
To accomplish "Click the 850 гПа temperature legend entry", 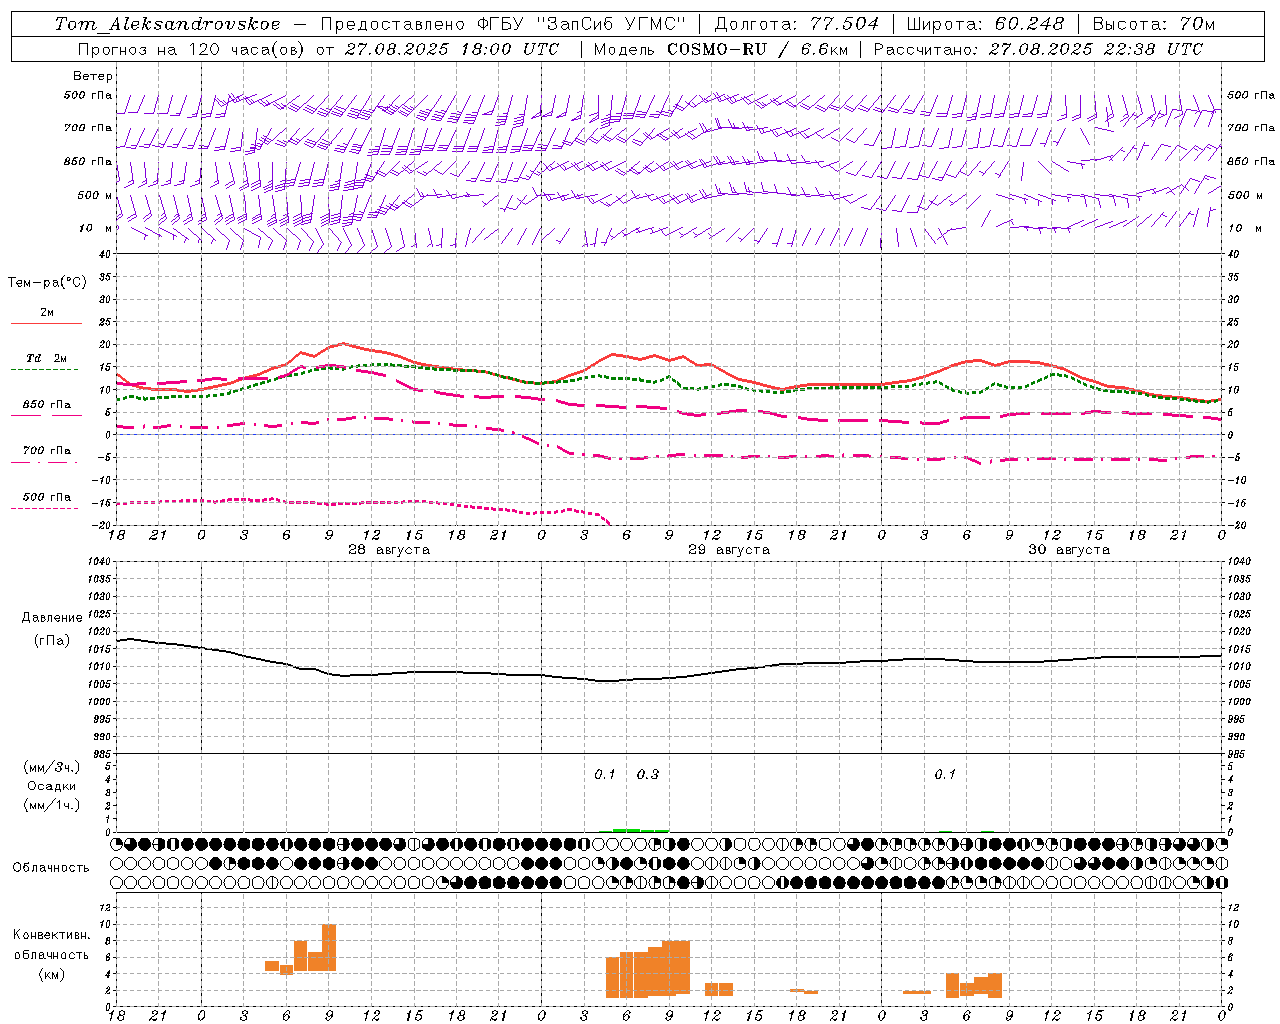I will coord(46,408).
